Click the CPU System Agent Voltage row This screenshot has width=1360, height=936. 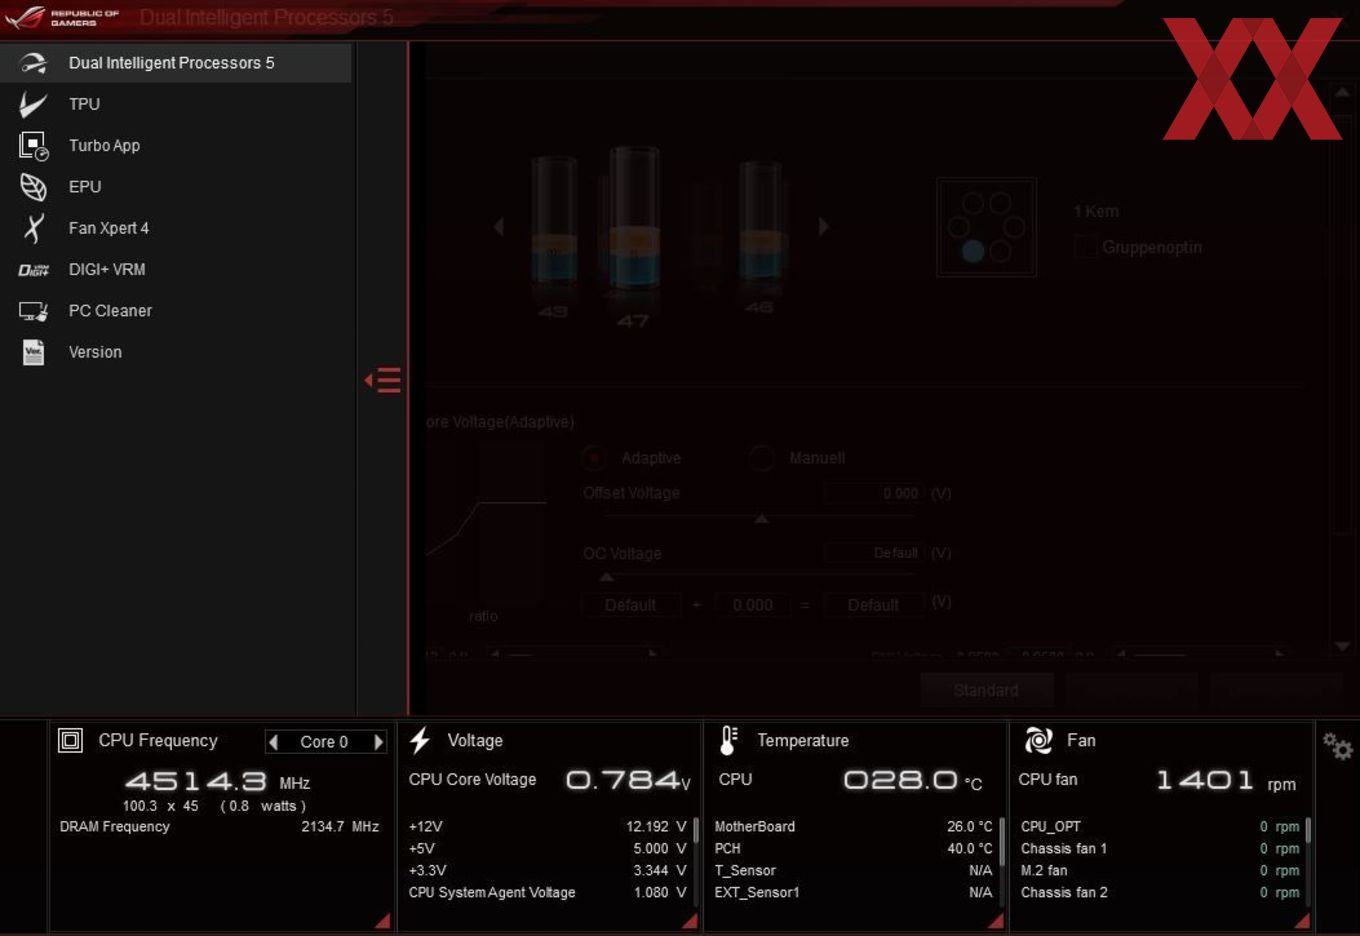tap(547, 893)
